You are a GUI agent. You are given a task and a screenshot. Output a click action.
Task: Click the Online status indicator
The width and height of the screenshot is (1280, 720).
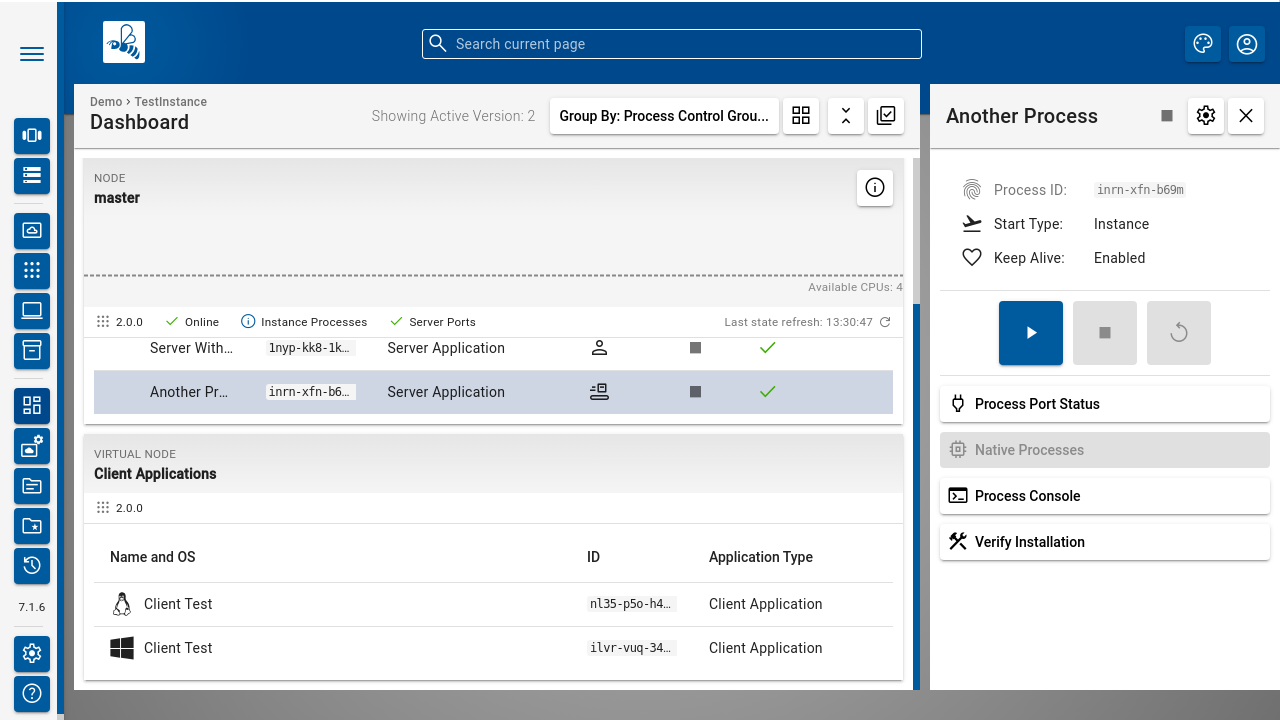[x=192, y=322]
